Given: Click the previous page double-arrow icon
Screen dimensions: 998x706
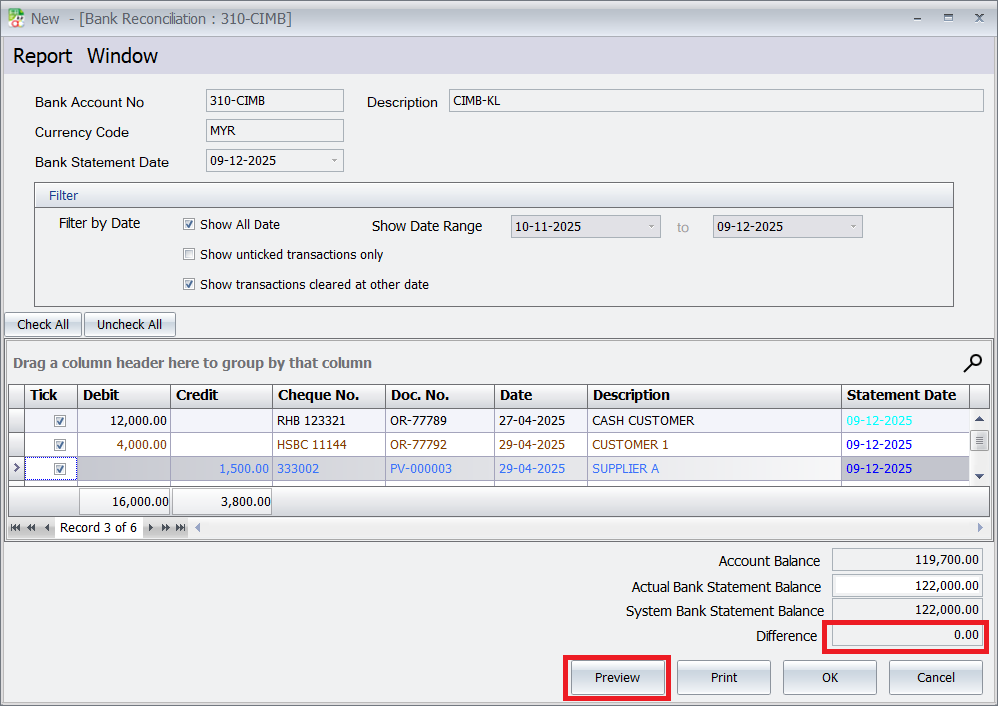Looking at the screenshot, I should [31, 527].
